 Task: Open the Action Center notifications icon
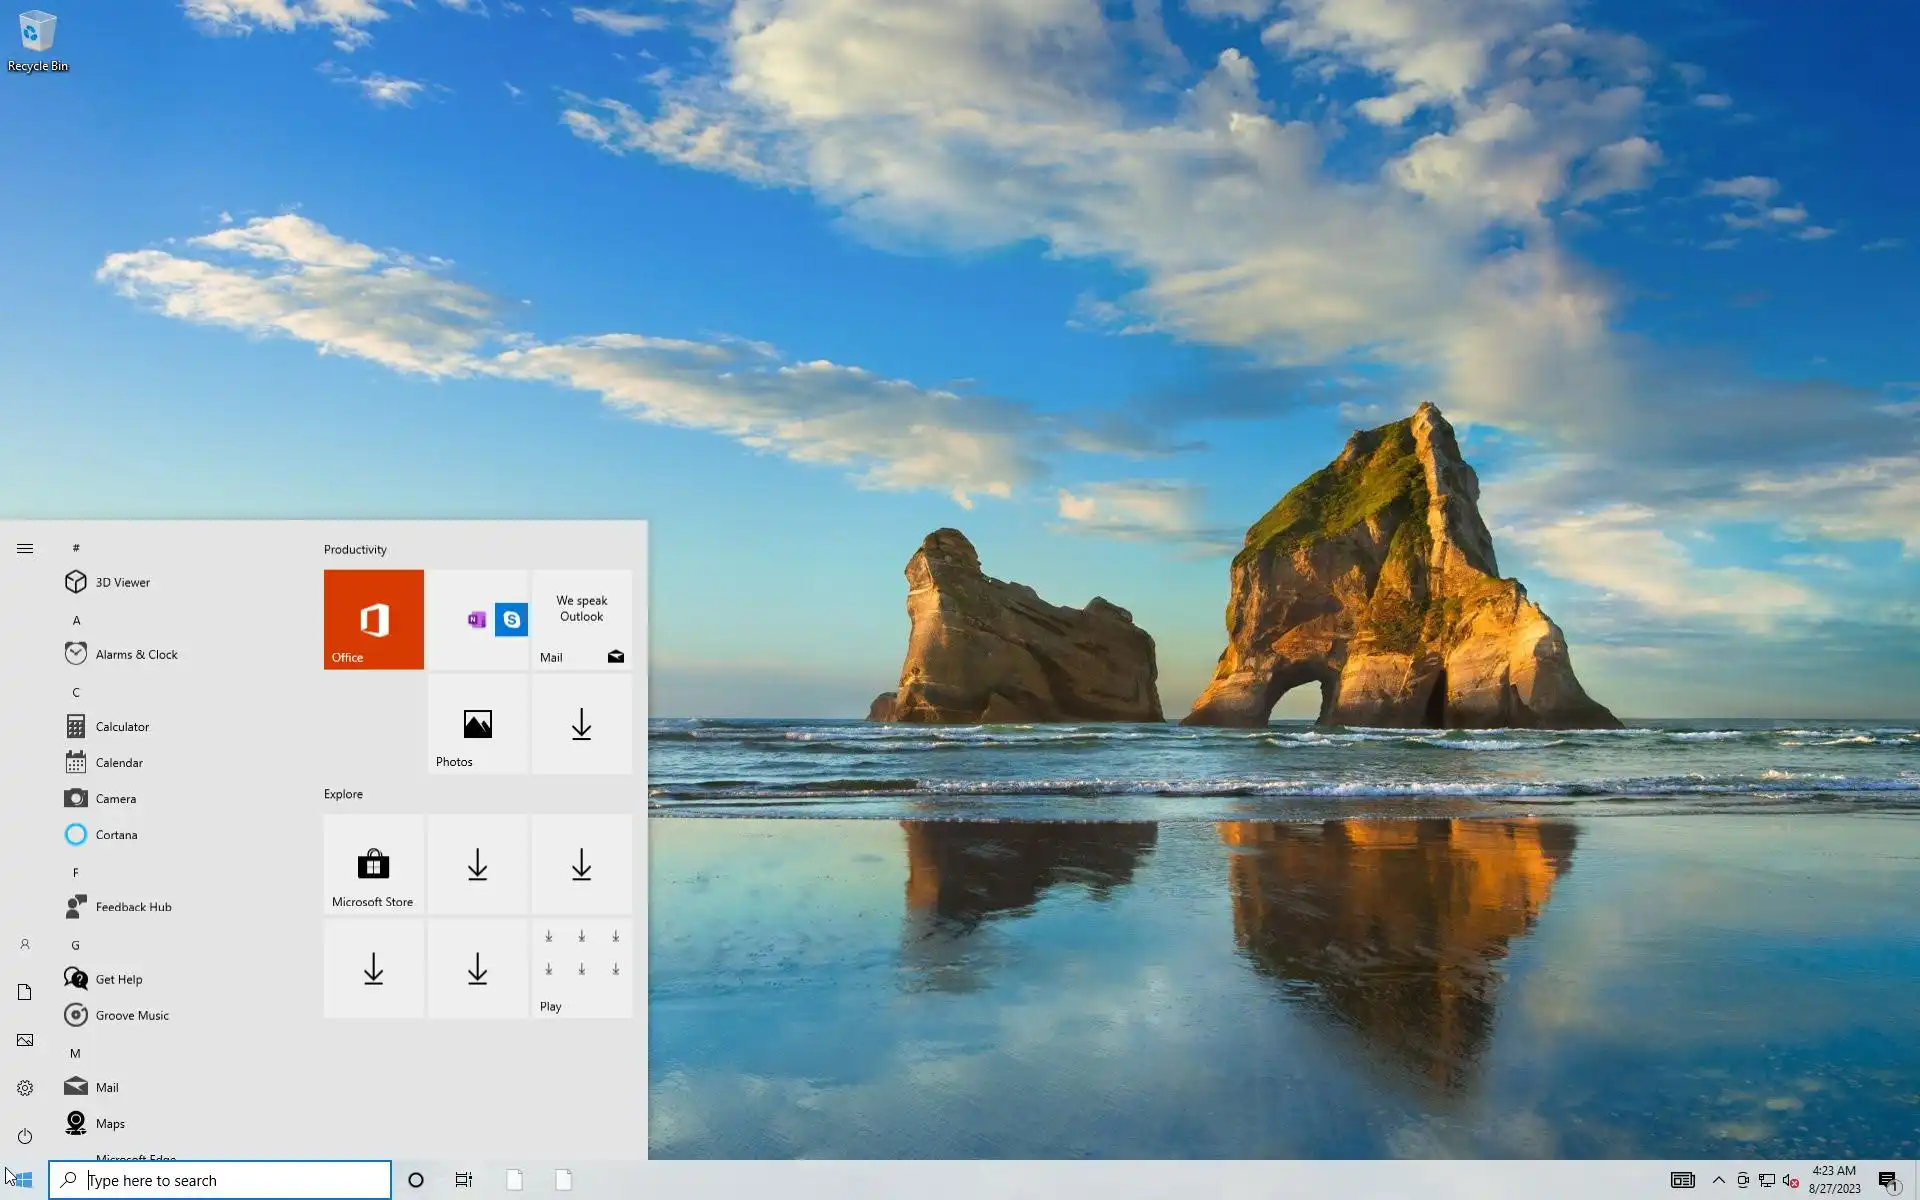[1887, 1180]
